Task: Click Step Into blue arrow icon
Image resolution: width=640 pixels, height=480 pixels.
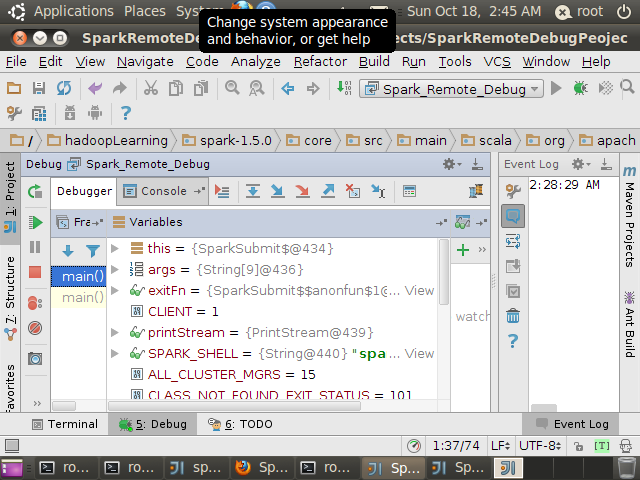Action: (278, 191)
